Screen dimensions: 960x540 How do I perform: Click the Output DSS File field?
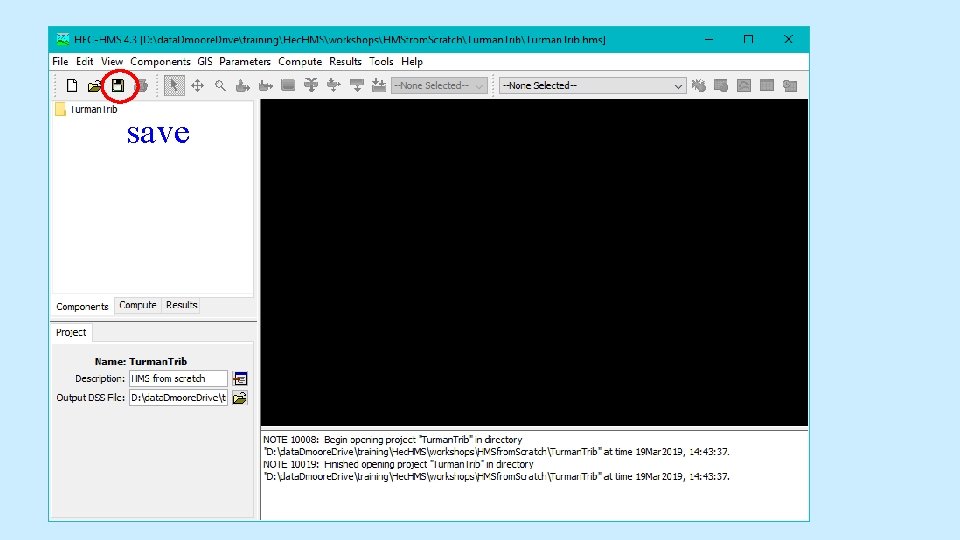click(x=178, y=397)
